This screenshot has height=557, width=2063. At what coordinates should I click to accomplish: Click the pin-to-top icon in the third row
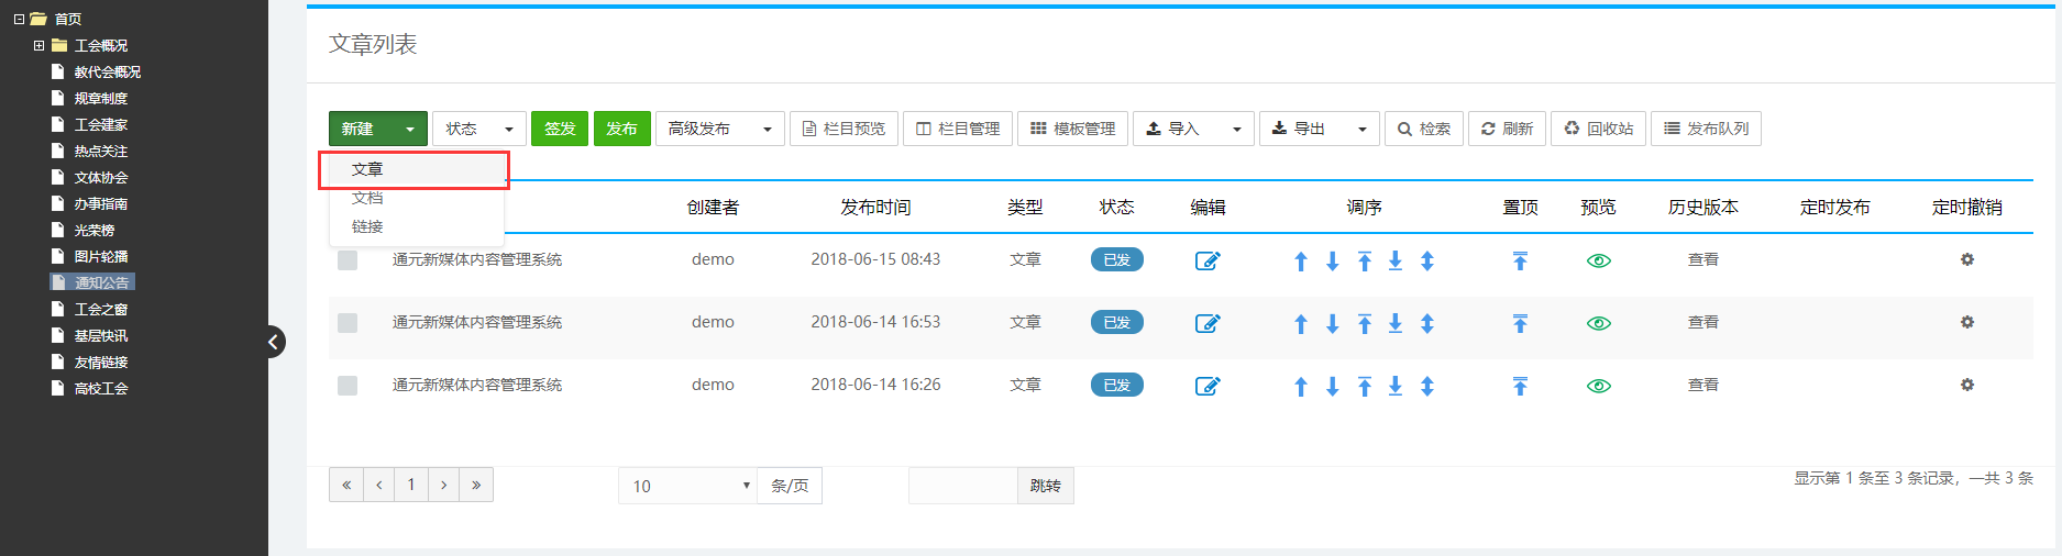click(1519, 386)
